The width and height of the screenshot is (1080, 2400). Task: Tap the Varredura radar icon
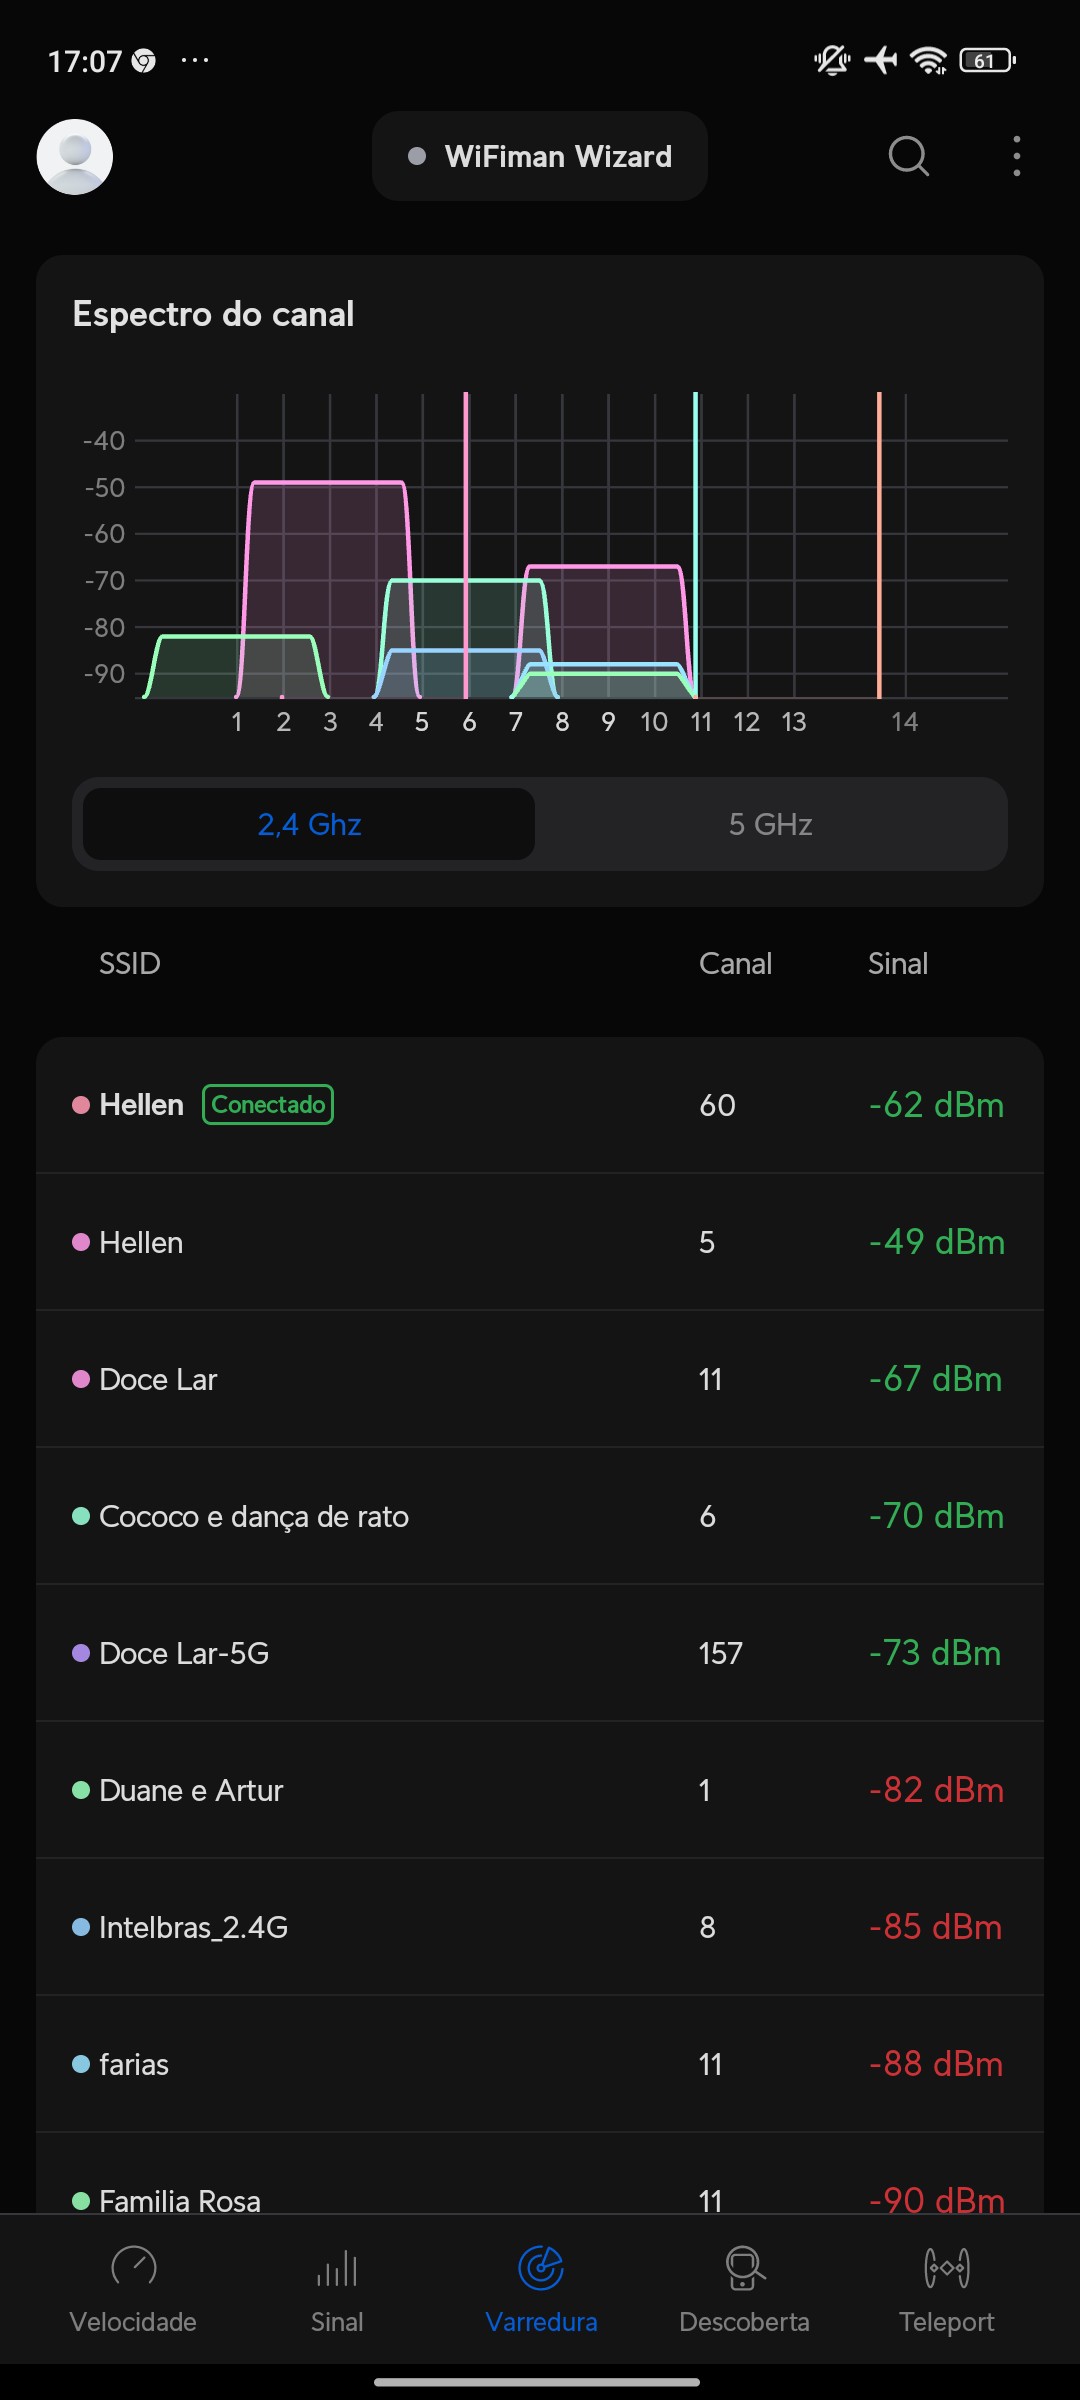pos(541,2267)
